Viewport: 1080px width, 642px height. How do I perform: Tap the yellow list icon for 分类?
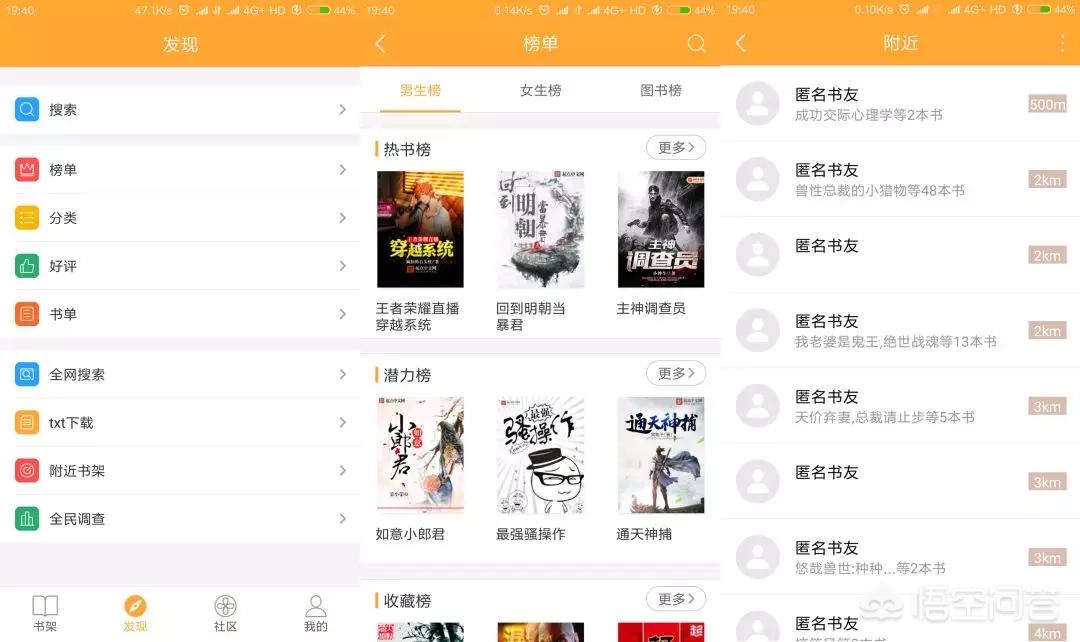tap(27, 218)
